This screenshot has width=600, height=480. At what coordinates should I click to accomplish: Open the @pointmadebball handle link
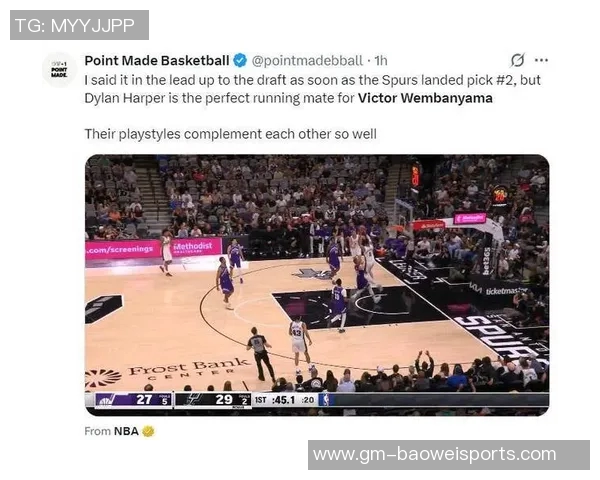[307, 60]
